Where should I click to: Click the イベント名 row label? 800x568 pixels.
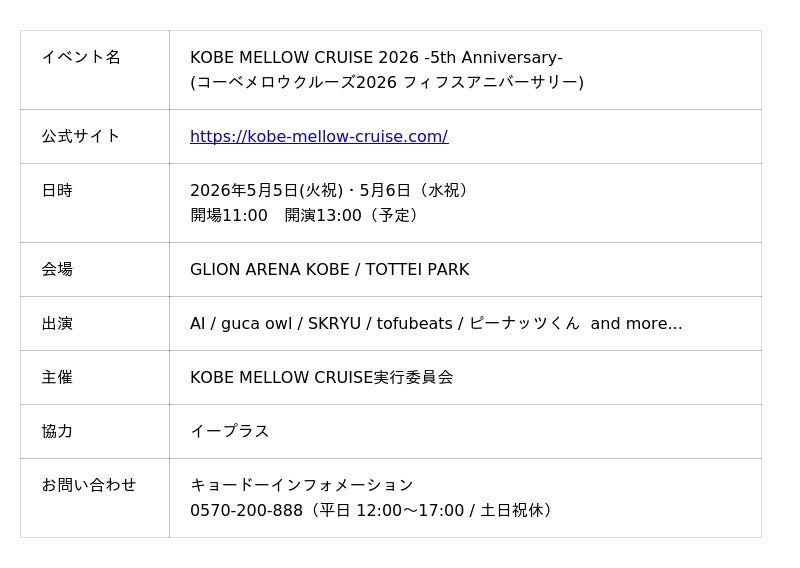point(81,57)
